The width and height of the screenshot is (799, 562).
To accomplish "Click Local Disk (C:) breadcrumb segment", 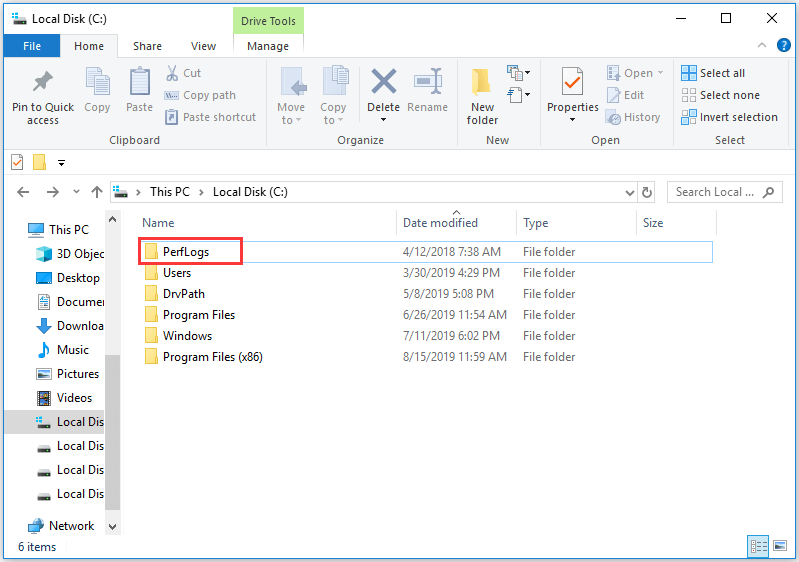I will (250, 192).
